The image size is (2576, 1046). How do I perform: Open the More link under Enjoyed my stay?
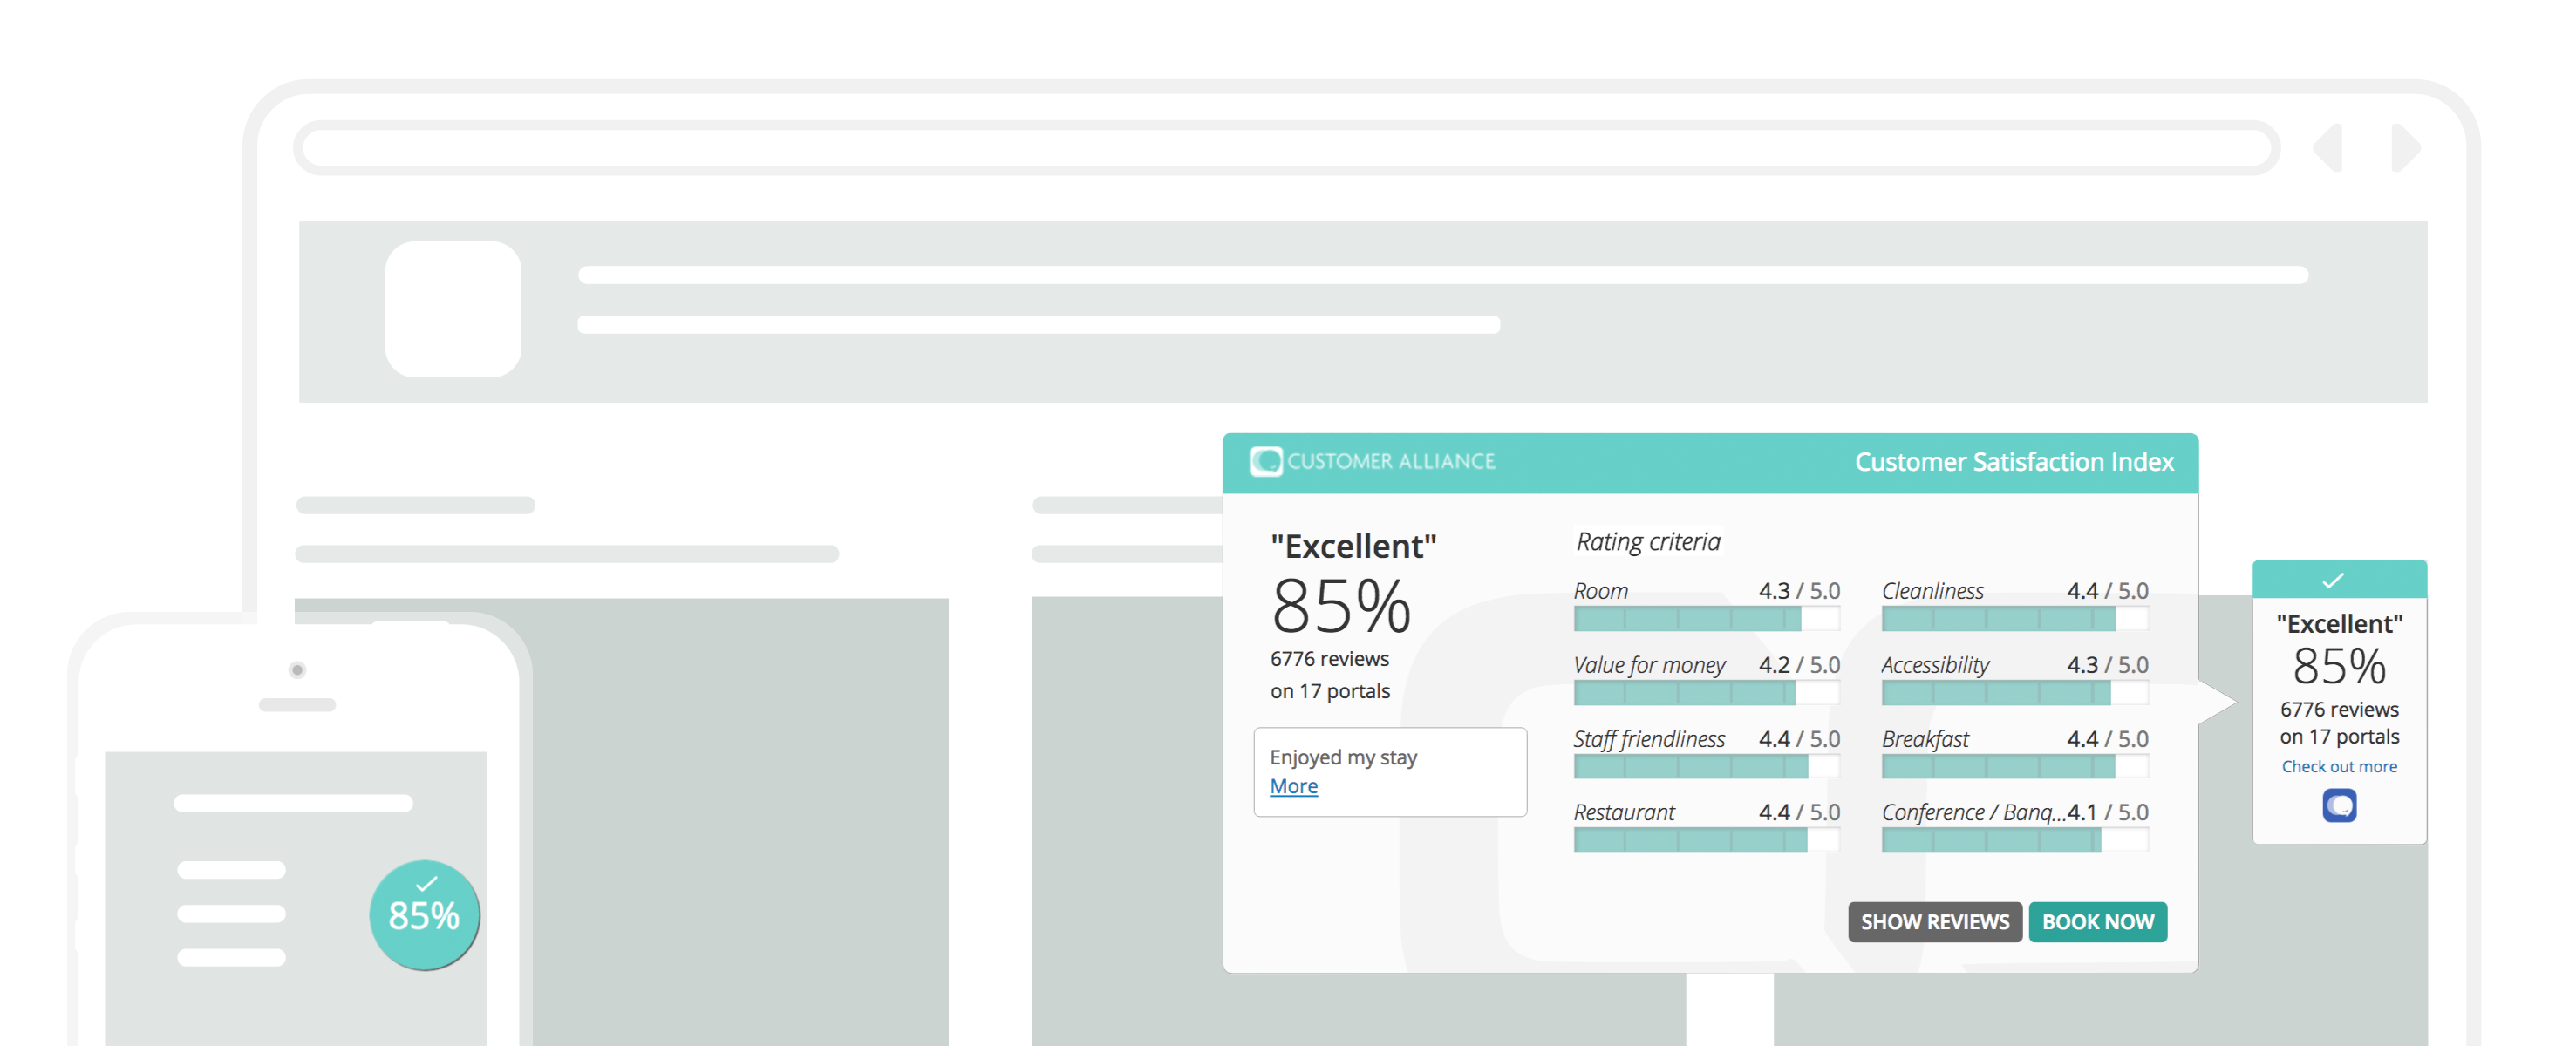point(1293,786)
